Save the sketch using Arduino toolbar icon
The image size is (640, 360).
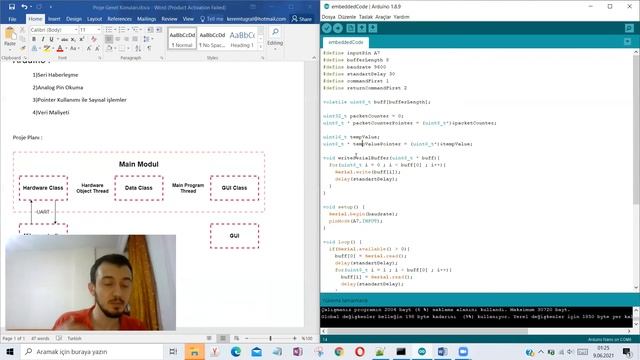[373, 28]
